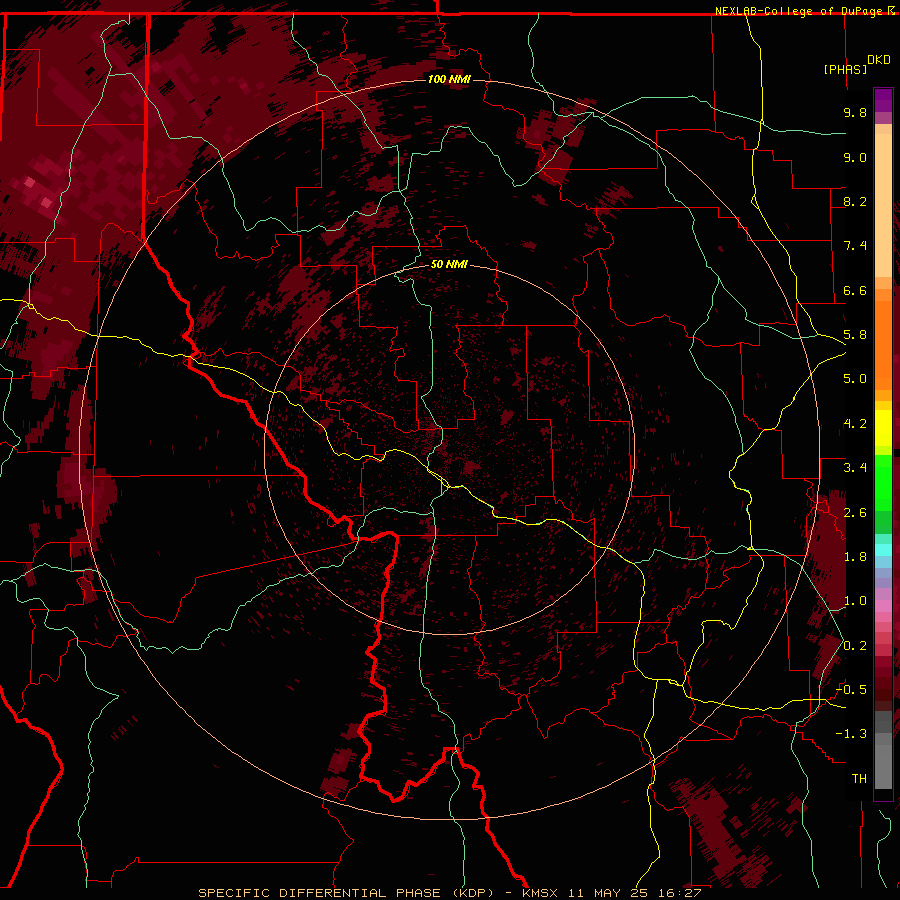Click the 5.0 color scale value
The height and width of the screenshot is (900, 900).
(x=855, y=379)
